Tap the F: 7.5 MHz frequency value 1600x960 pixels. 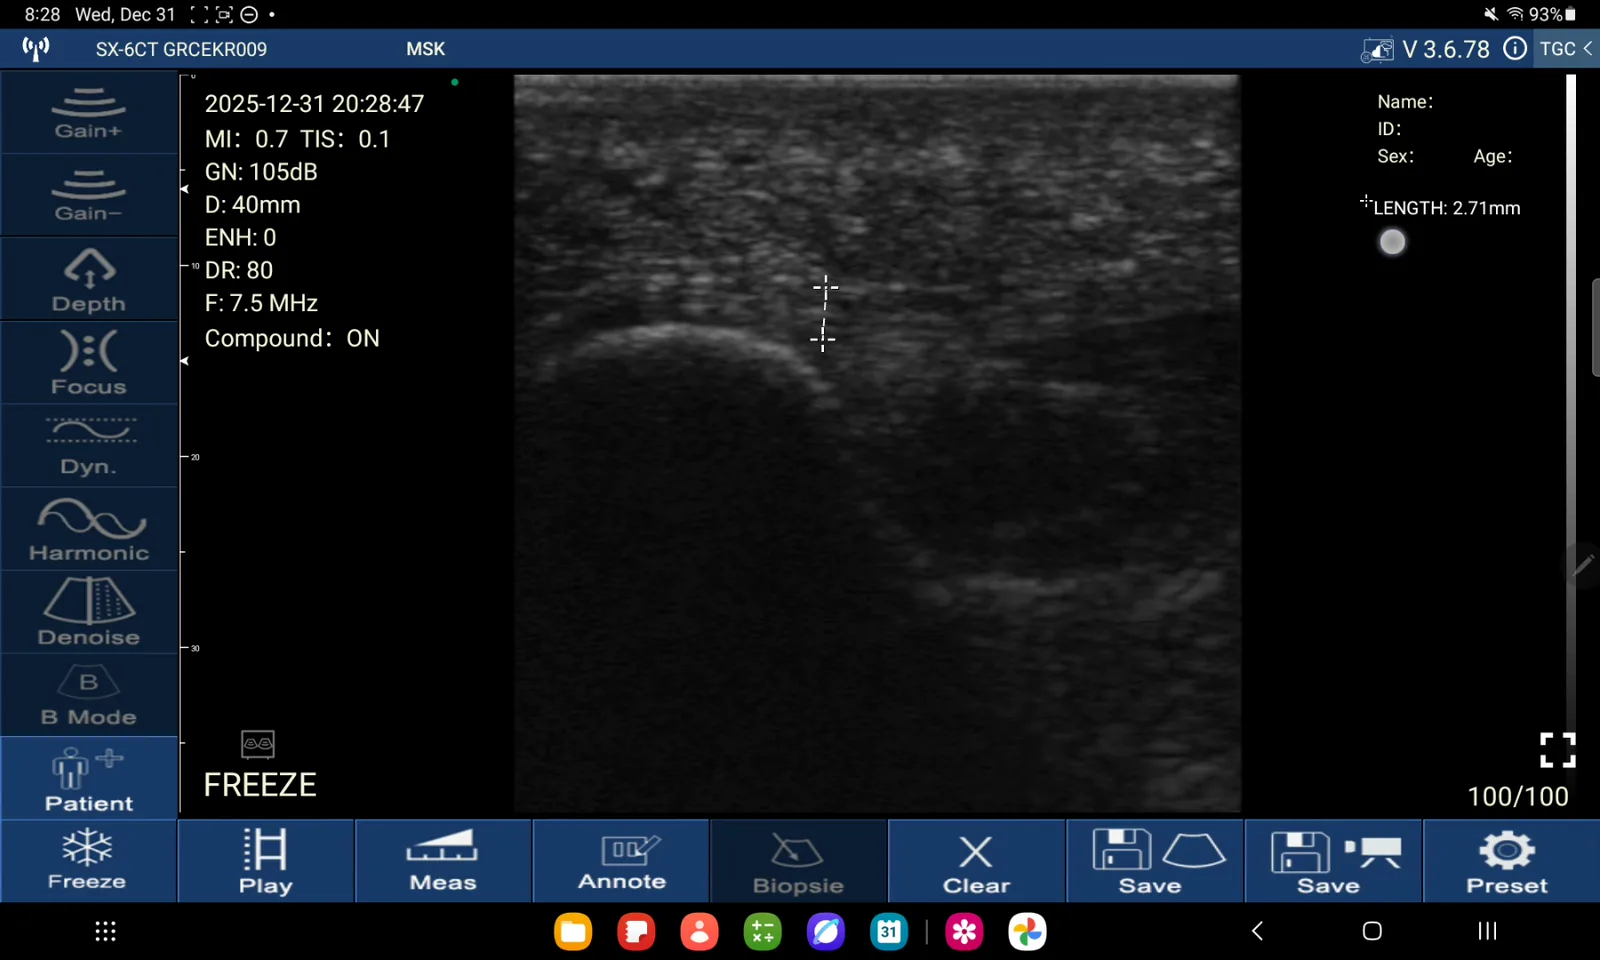(x=261, y=303)
